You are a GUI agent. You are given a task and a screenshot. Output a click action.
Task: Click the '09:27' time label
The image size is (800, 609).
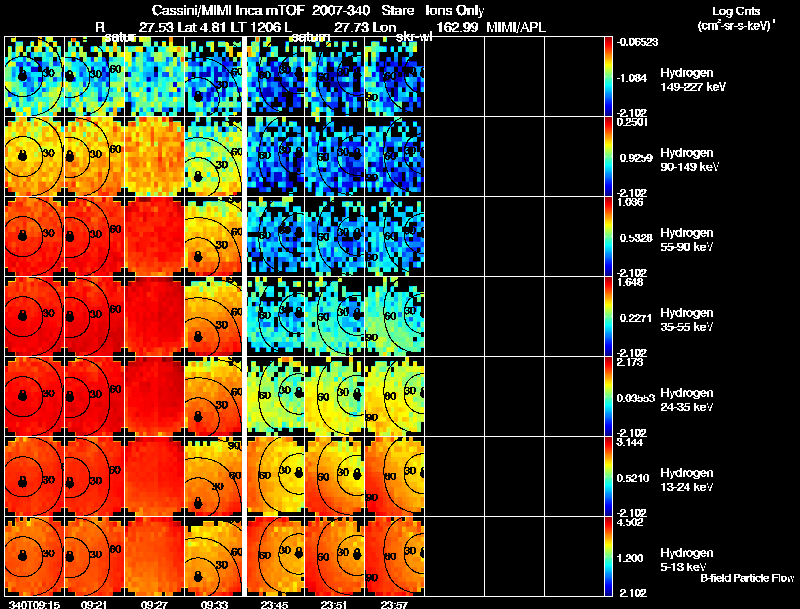[153, 604]
